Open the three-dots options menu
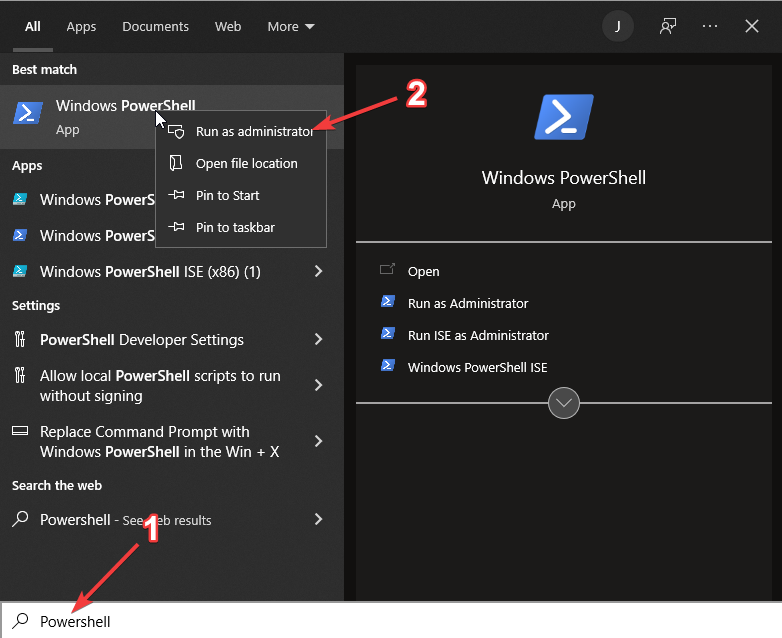Screen dimensions: 782x638 (710, 26)
